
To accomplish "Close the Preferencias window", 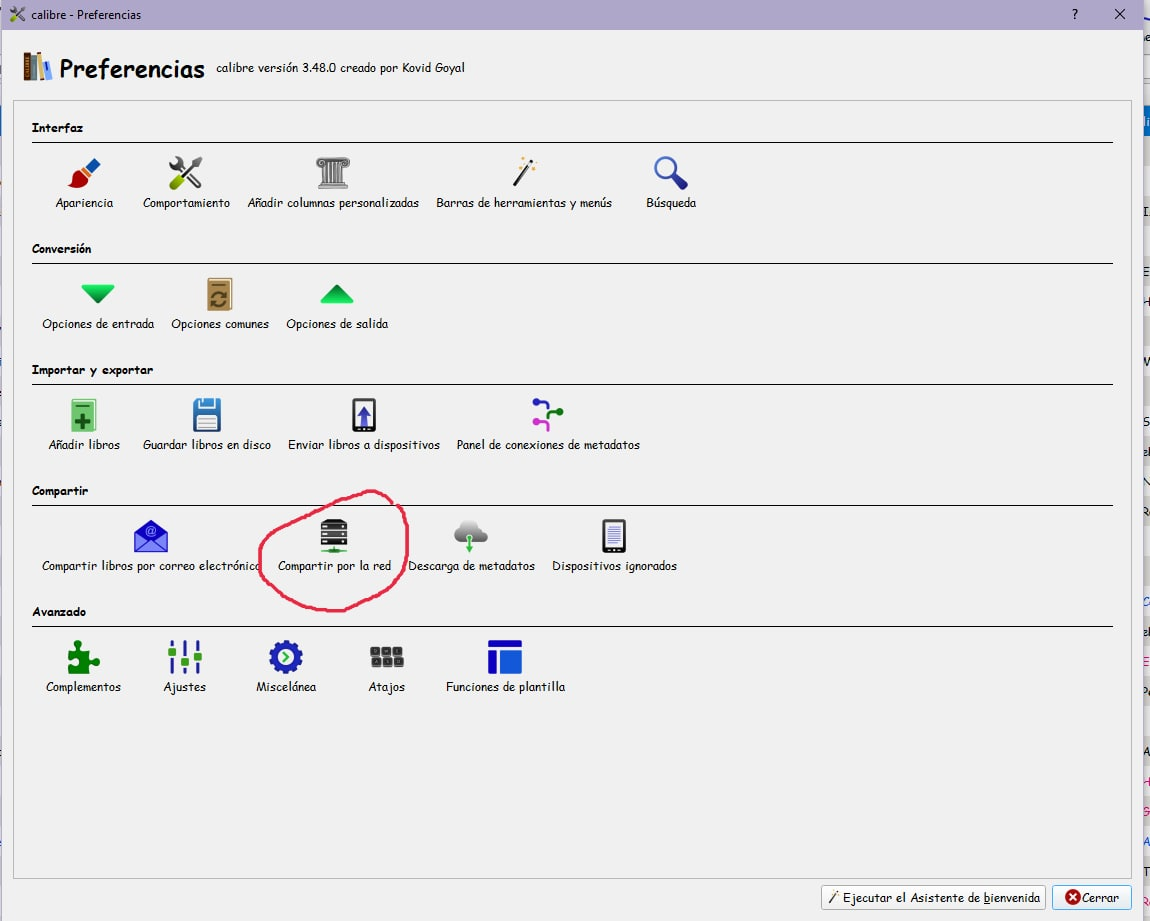I will click(1120, 14).
